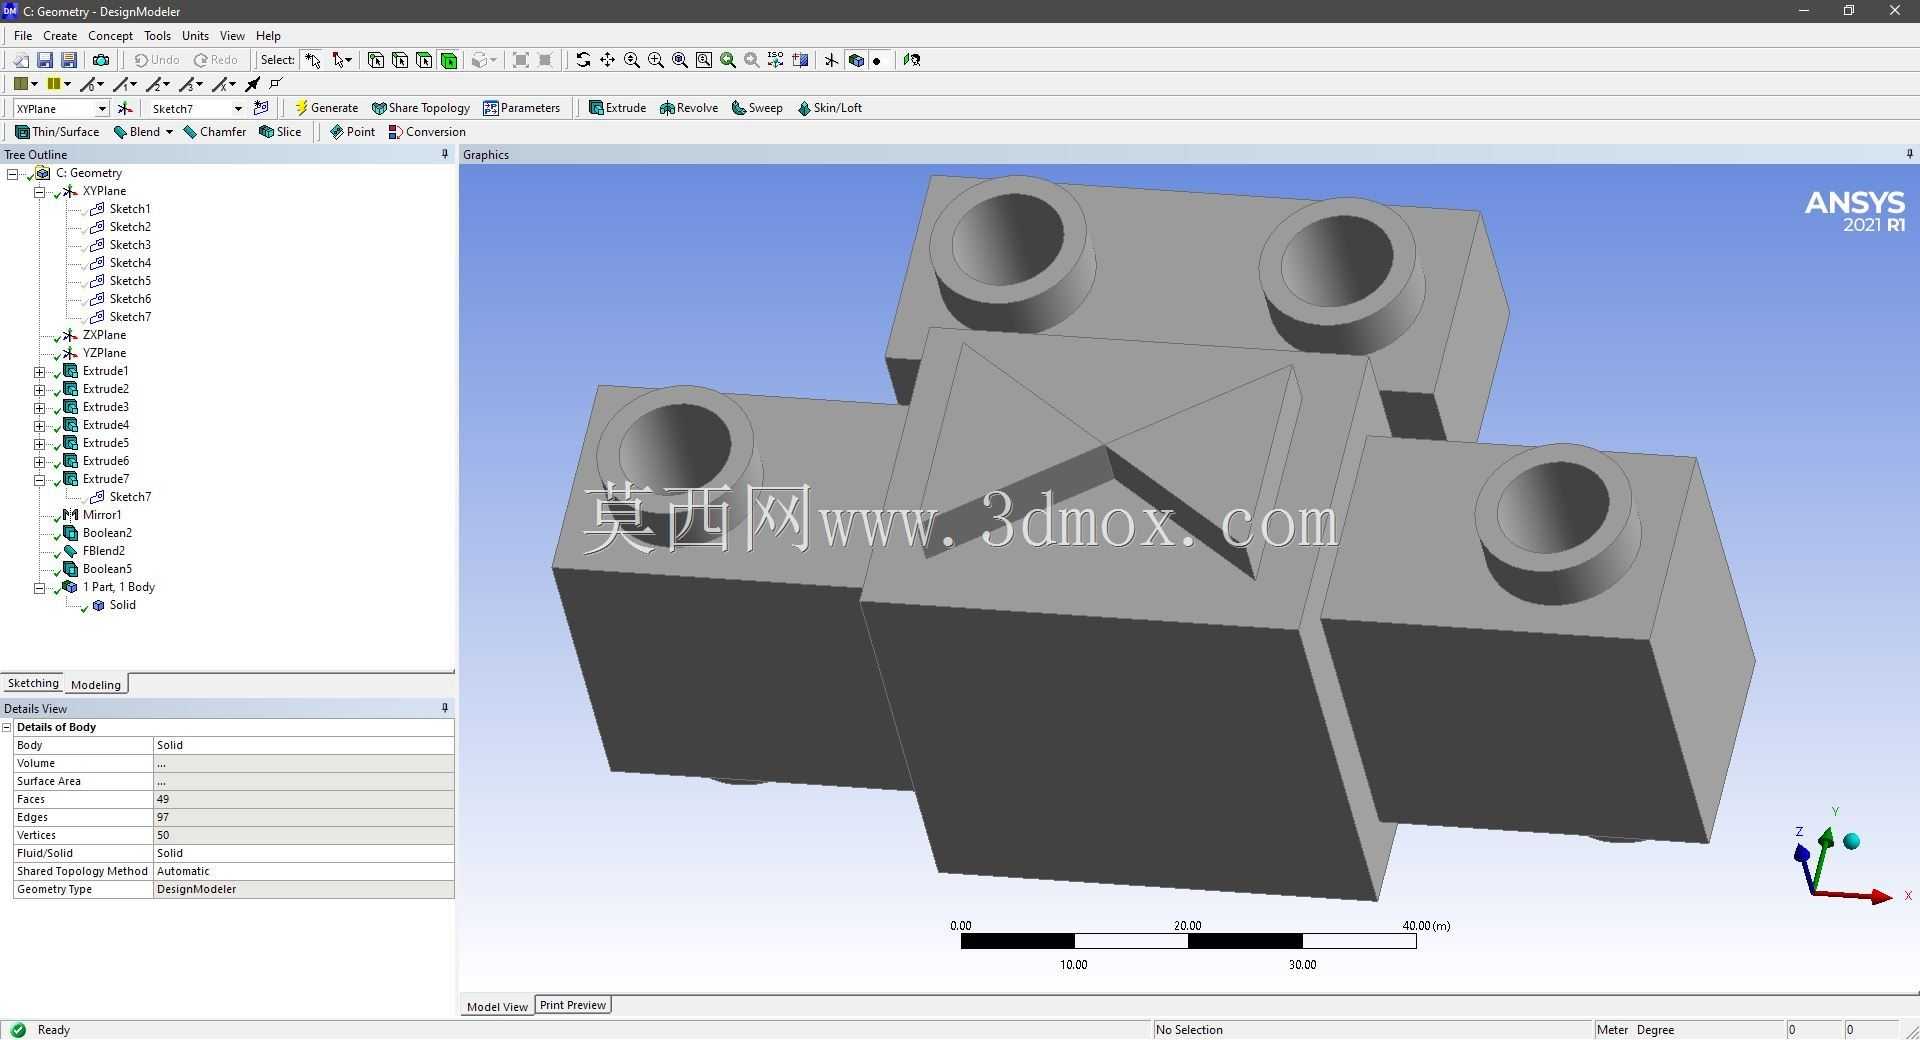Toggle the Display Points icon
The width and height of the screenshot is (1920, 1040).
(877, 60)
